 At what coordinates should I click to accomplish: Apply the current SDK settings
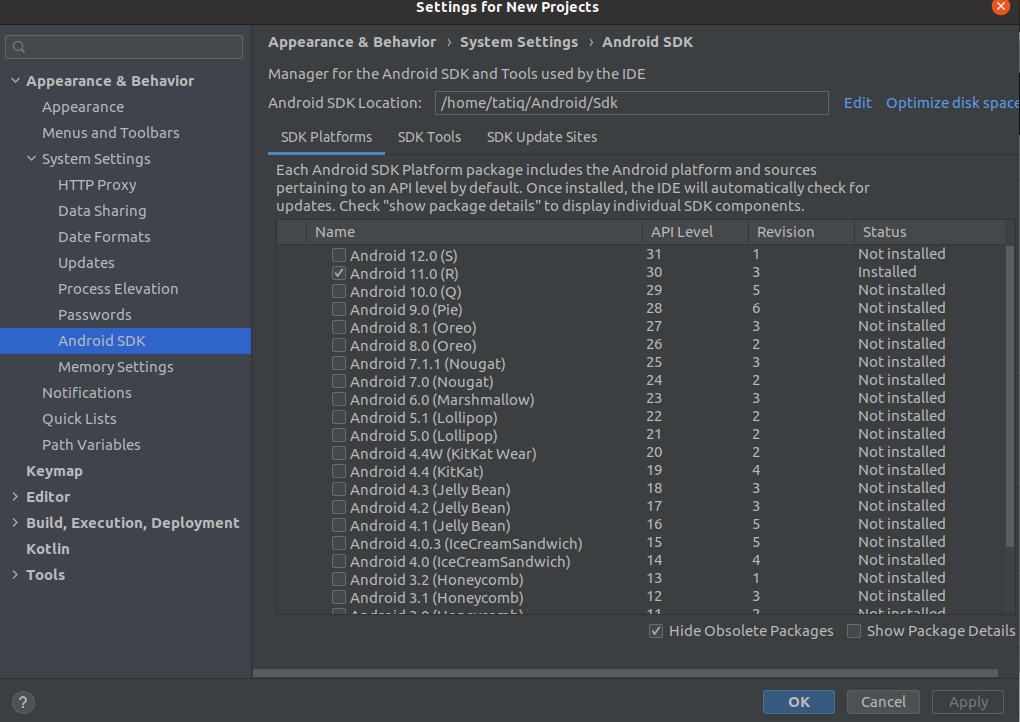(967, 701)
